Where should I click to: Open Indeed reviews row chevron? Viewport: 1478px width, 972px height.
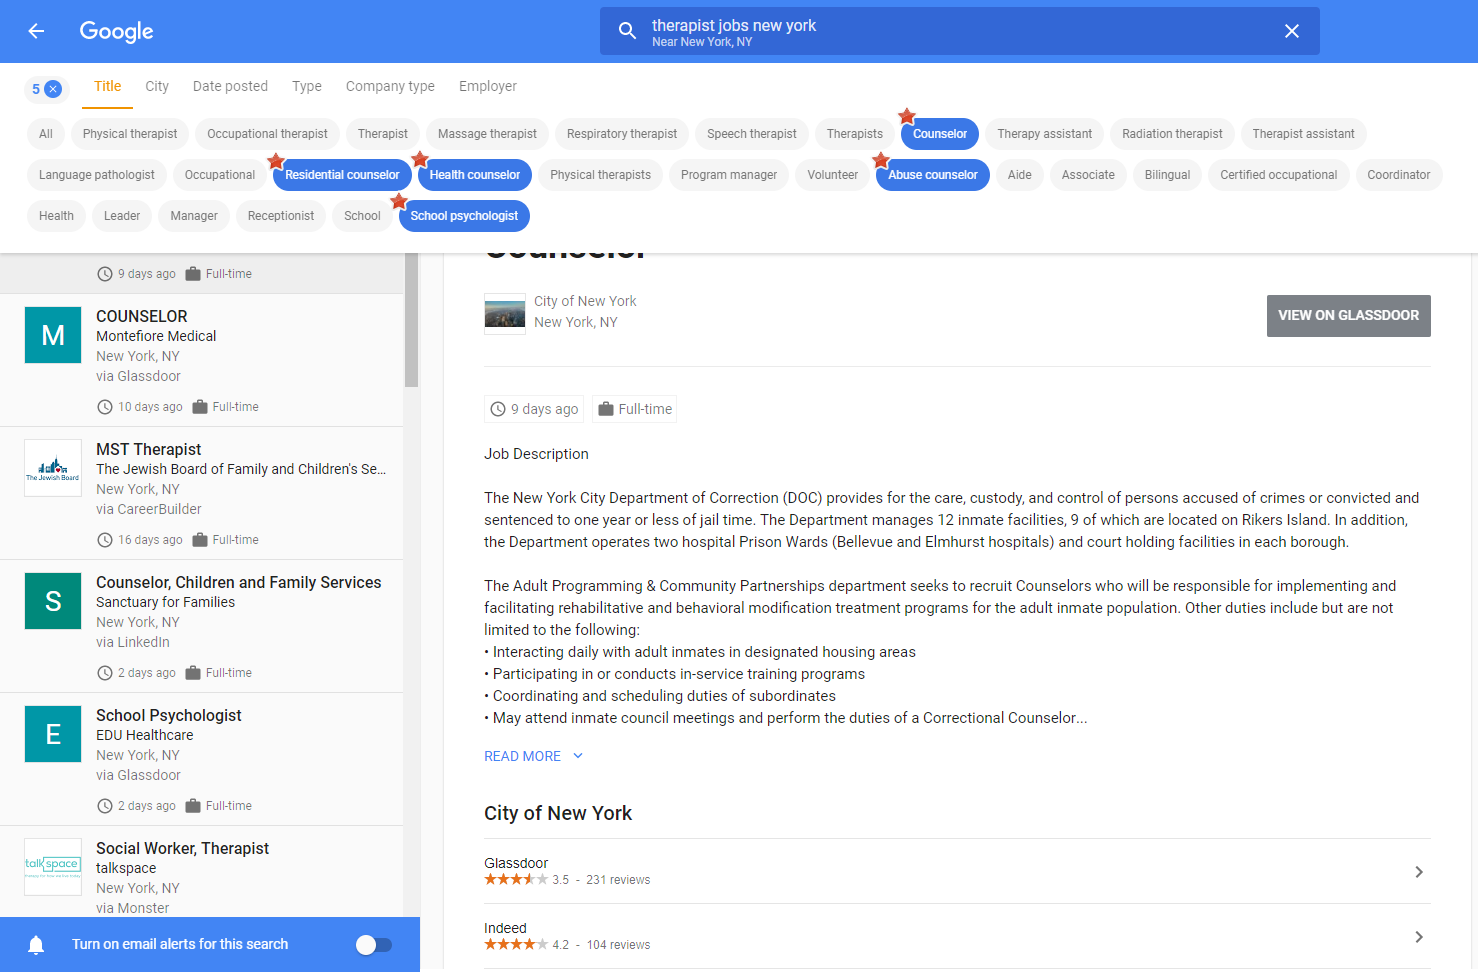pyautogui.click(x=1418, y=937)
